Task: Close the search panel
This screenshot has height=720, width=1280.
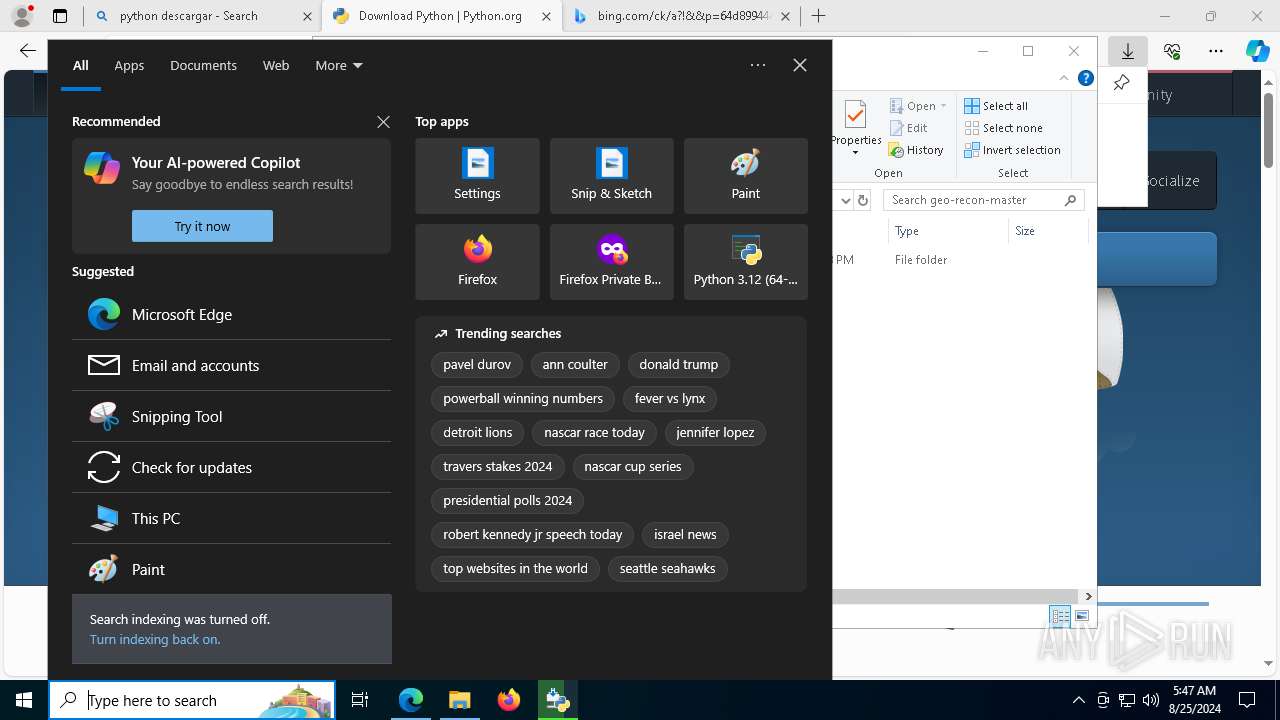Action: click(799, 65)
